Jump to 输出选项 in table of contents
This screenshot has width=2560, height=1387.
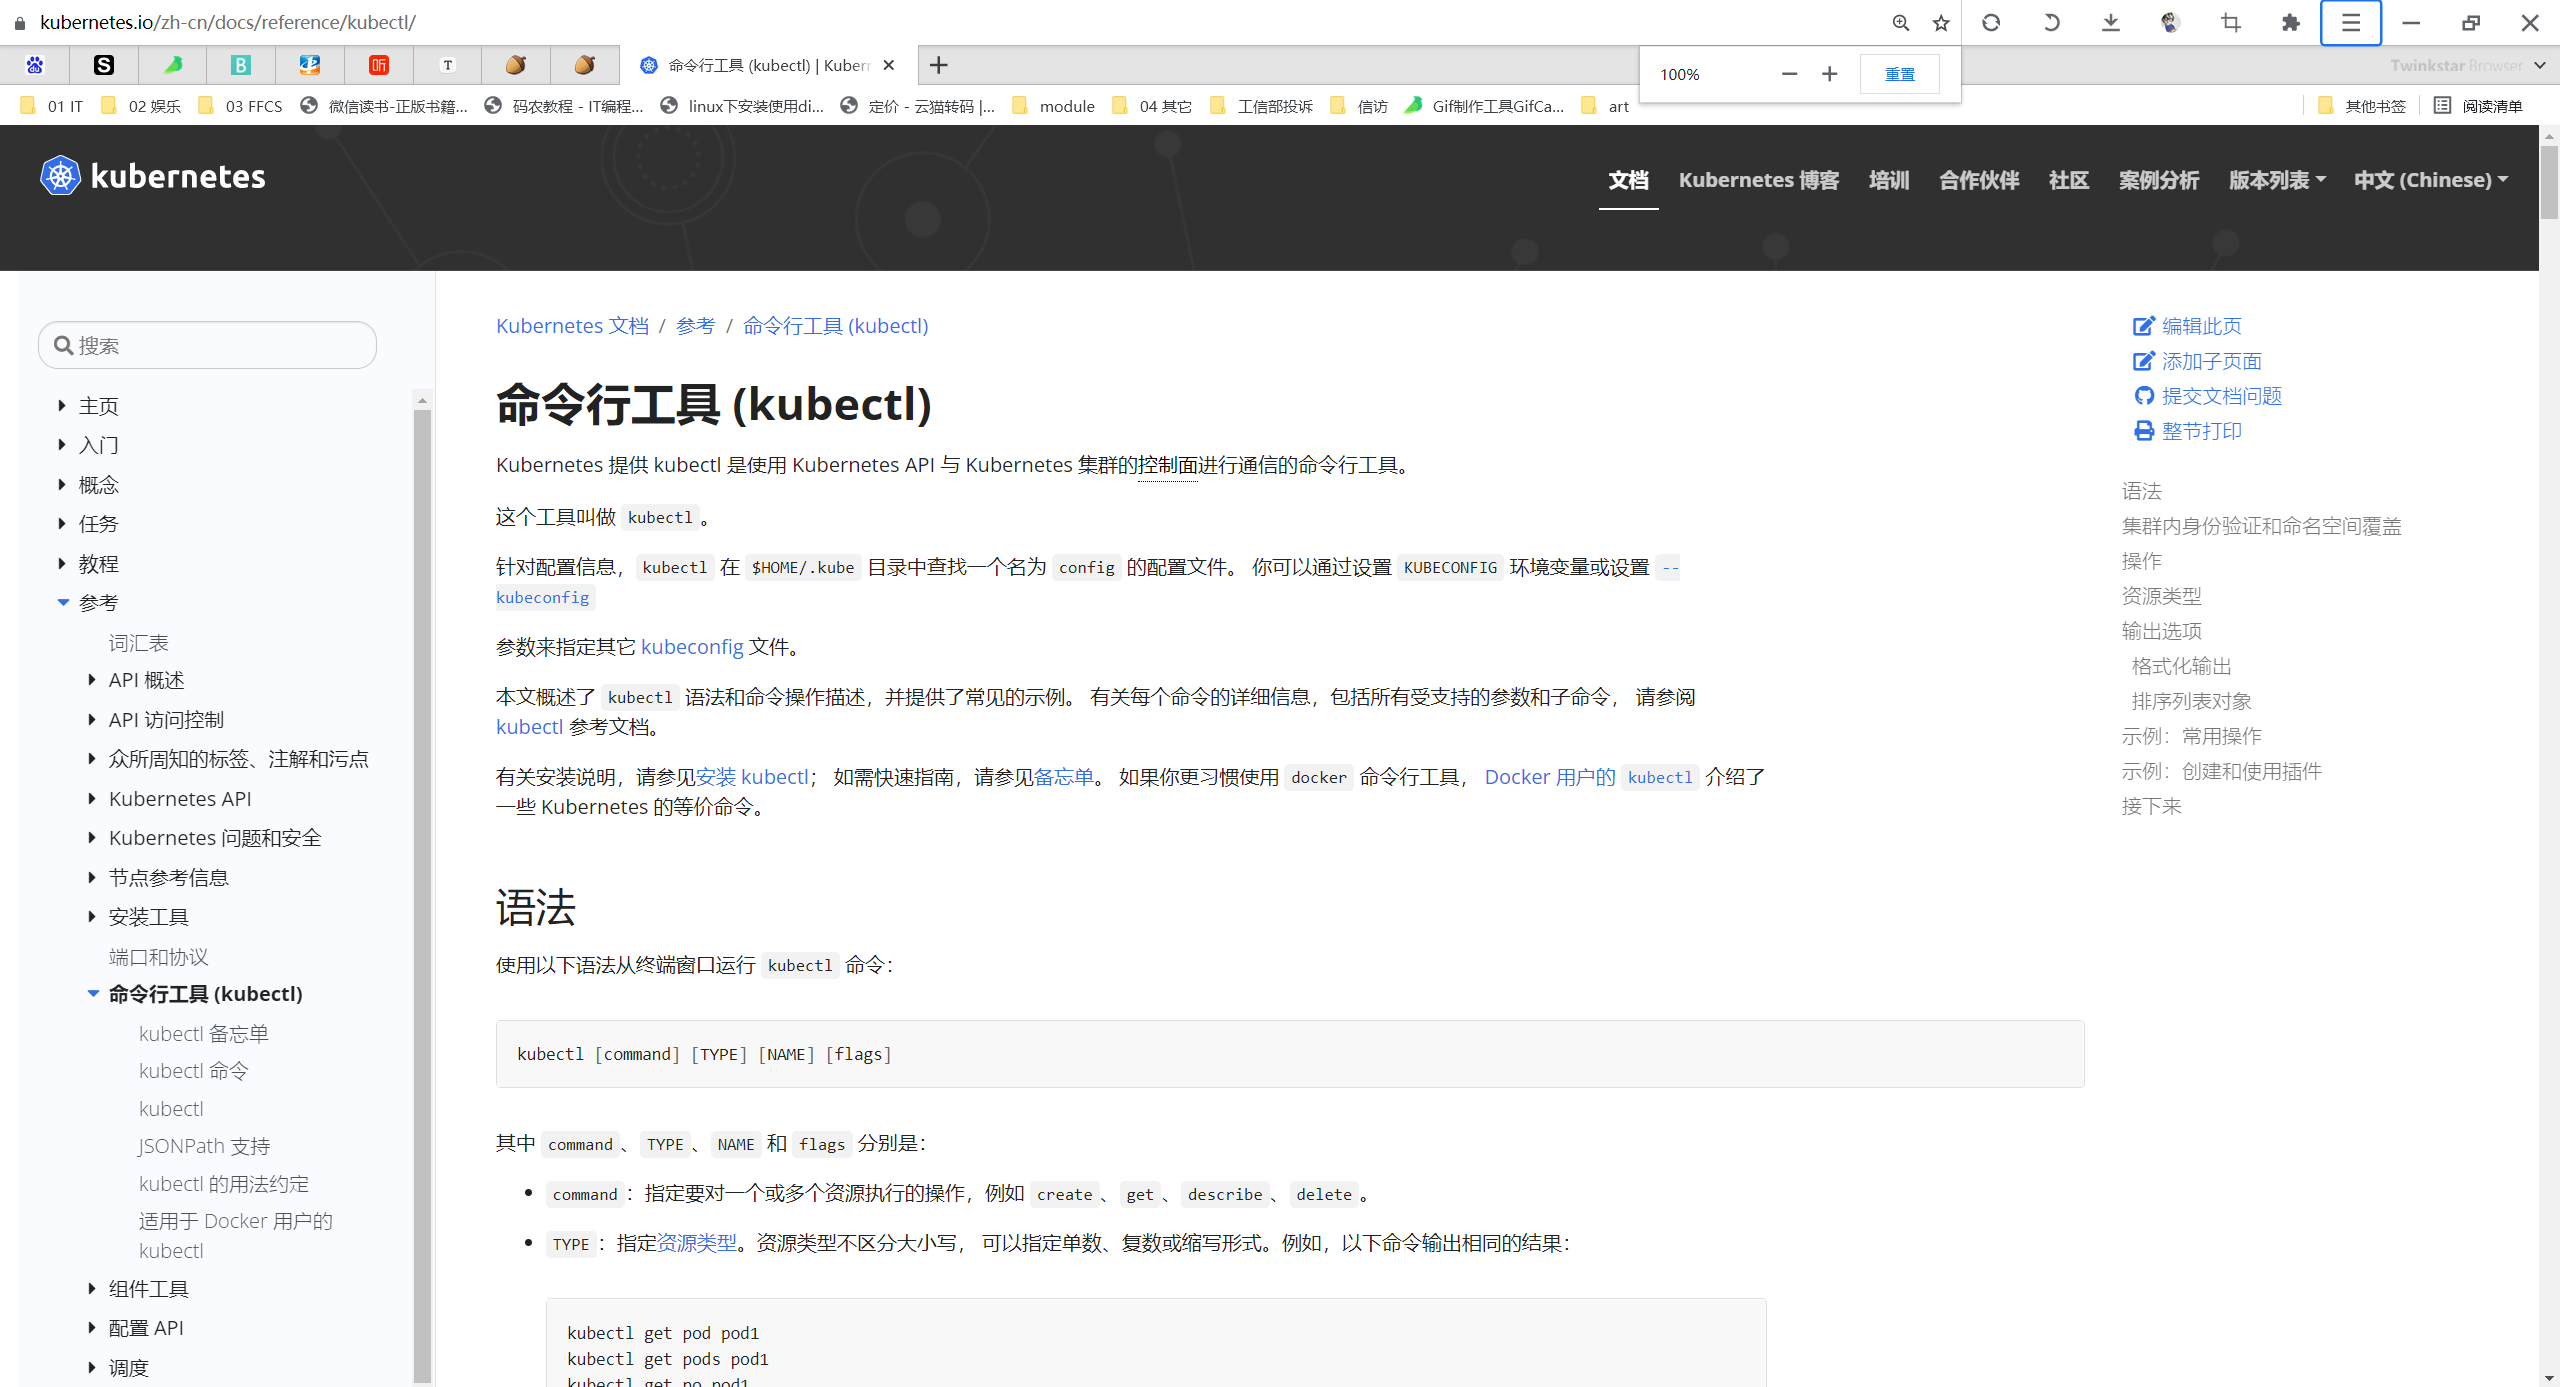(2161, 631)
